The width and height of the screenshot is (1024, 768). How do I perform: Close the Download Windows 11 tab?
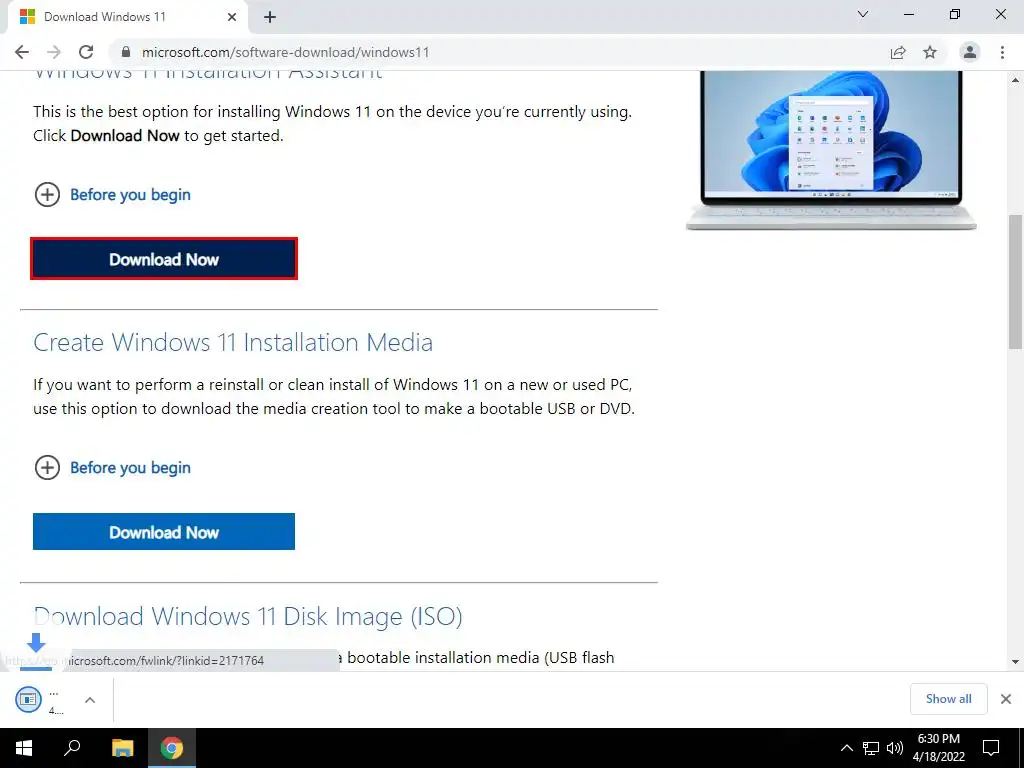point(232,17)
